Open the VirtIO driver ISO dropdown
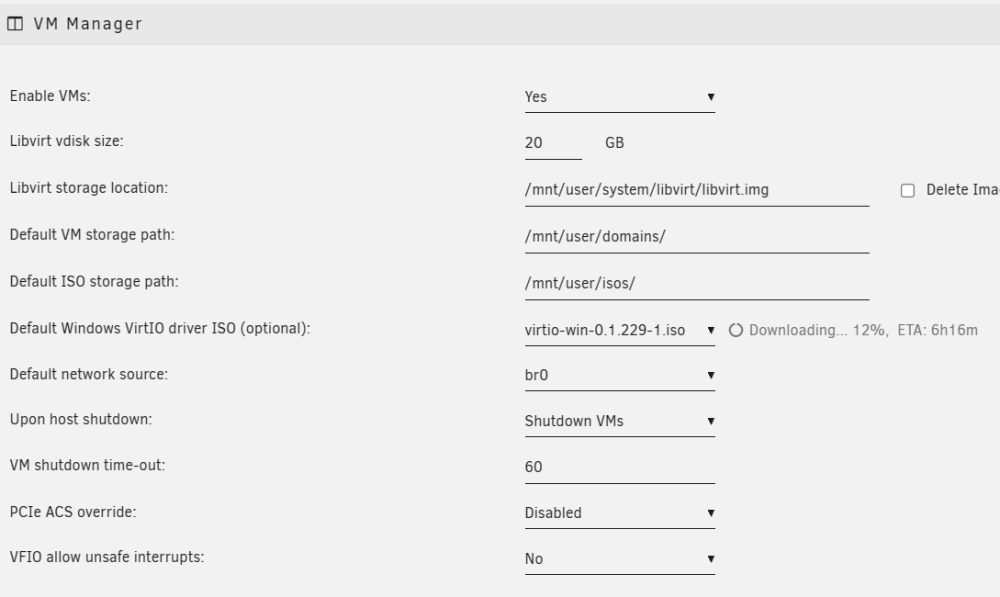 pyautogui.click(x=619, y=330)
